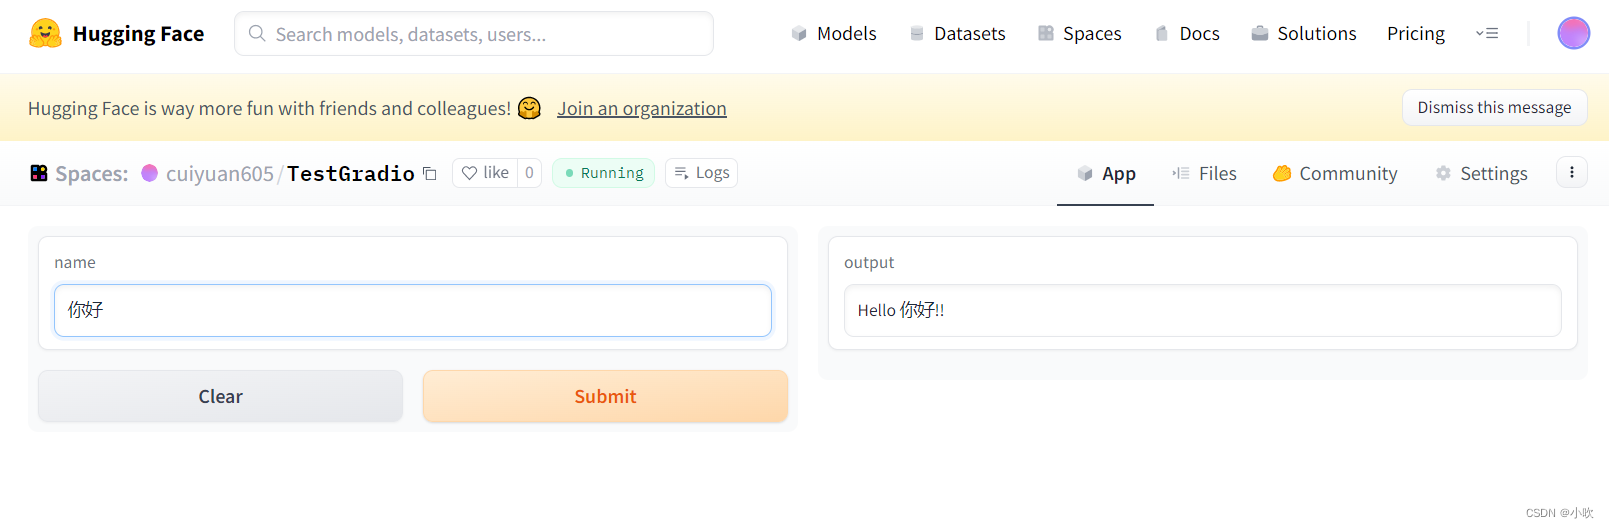Click the Running status badge

click(603, 173)
